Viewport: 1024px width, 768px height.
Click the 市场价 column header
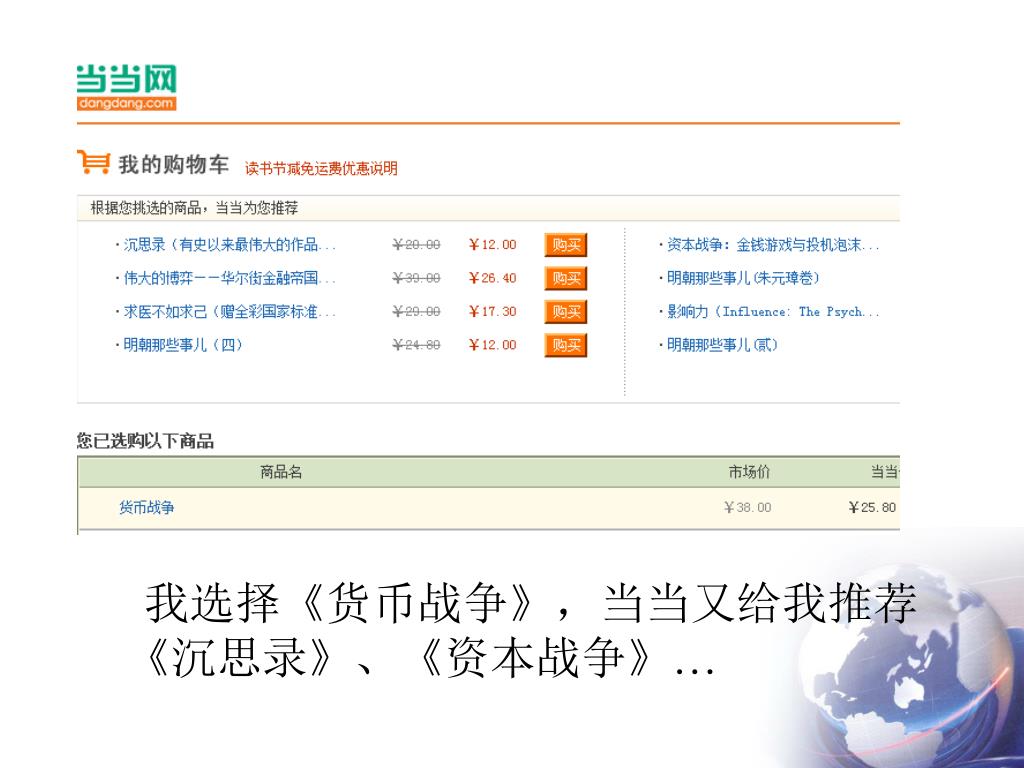[749, 472]
